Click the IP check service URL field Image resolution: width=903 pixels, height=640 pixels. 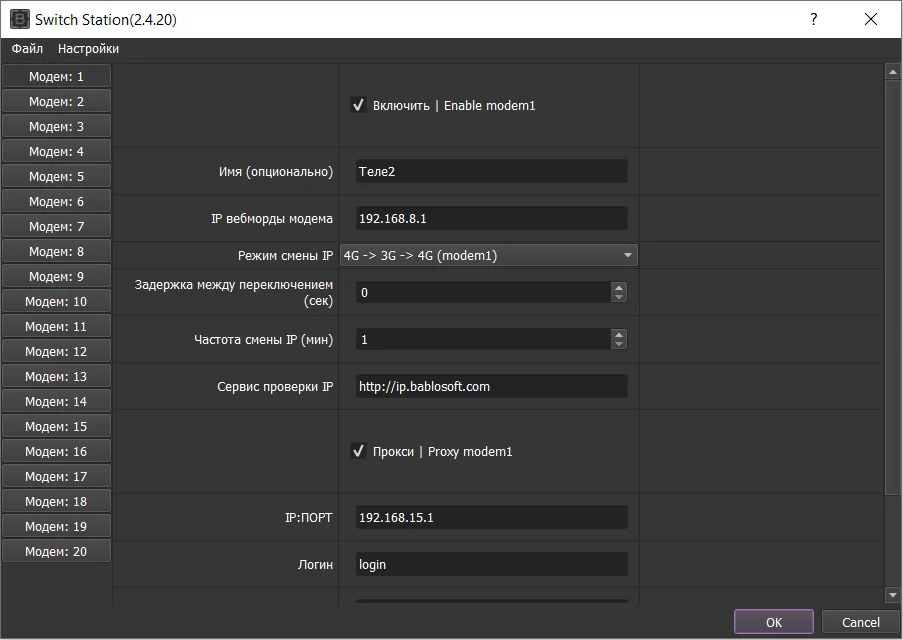[x=492, y=387]
